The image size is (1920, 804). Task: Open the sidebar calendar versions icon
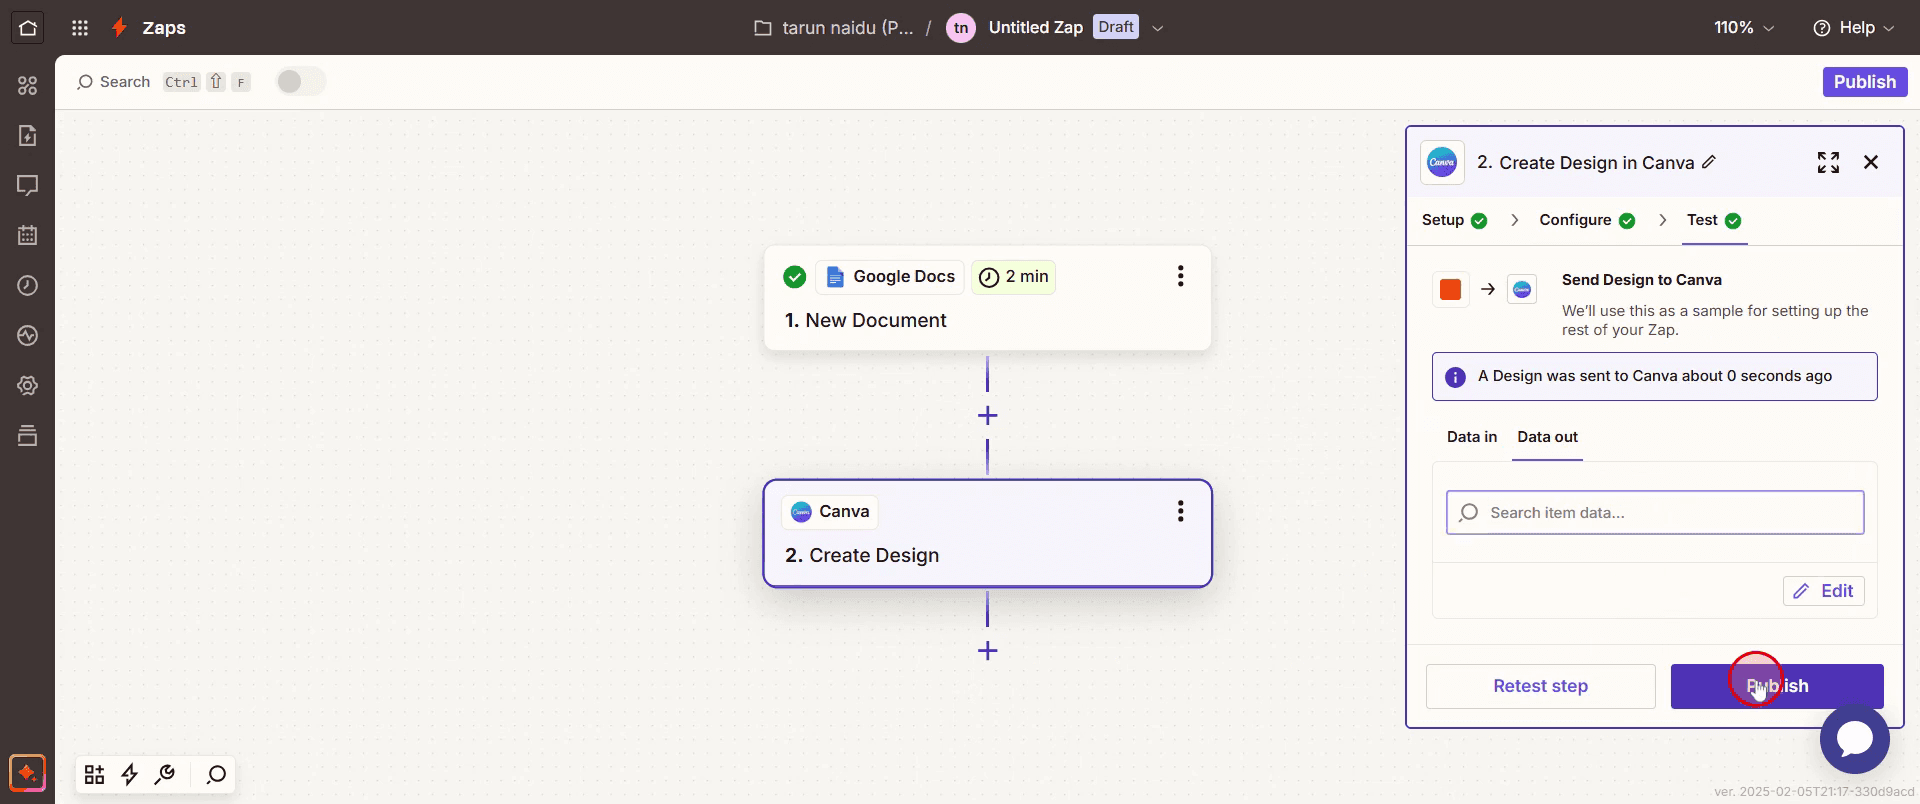click(28, 235)
